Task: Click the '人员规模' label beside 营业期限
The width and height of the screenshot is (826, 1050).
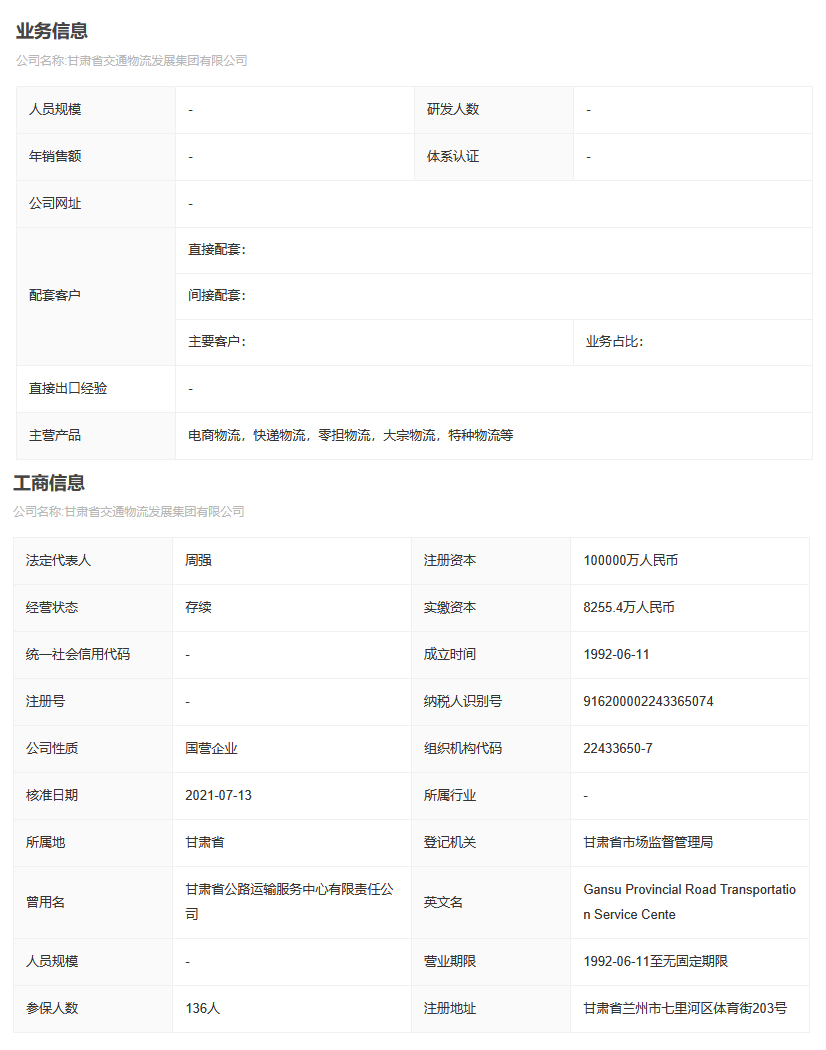Action: pos(52,961)
